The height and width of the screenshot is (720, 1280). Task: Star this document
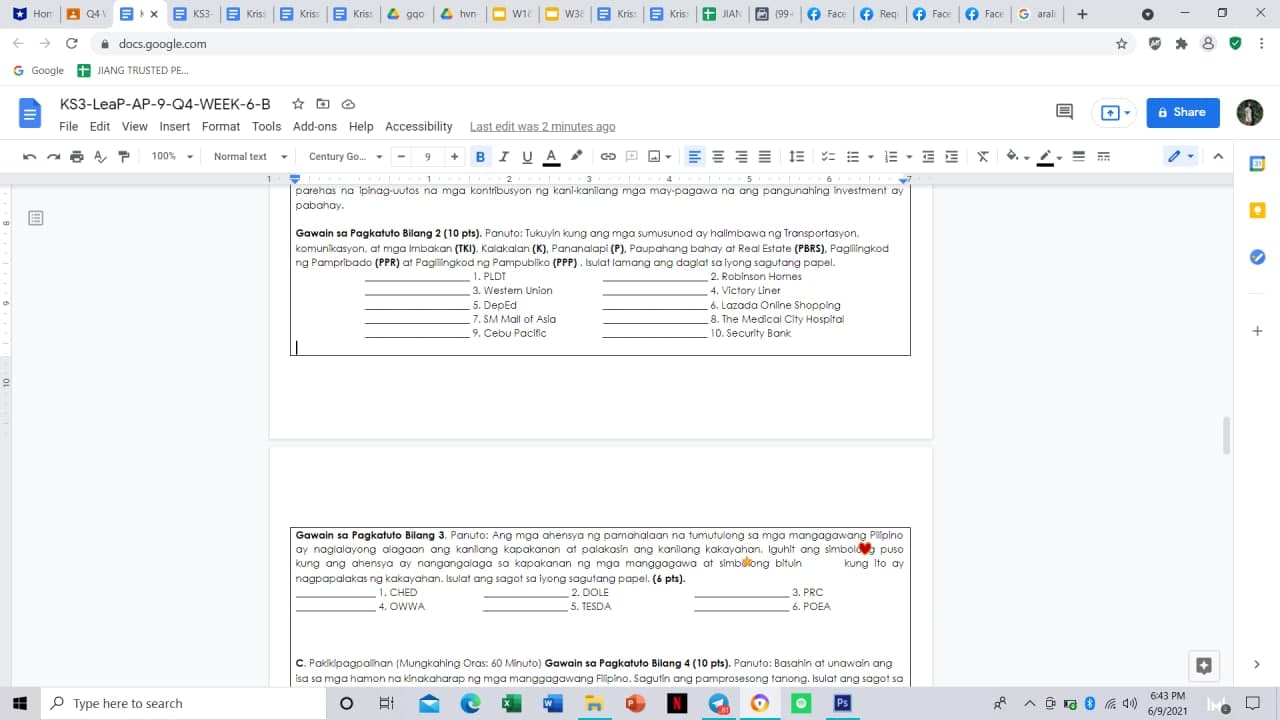pyautogui.click(x=298, y=104)
